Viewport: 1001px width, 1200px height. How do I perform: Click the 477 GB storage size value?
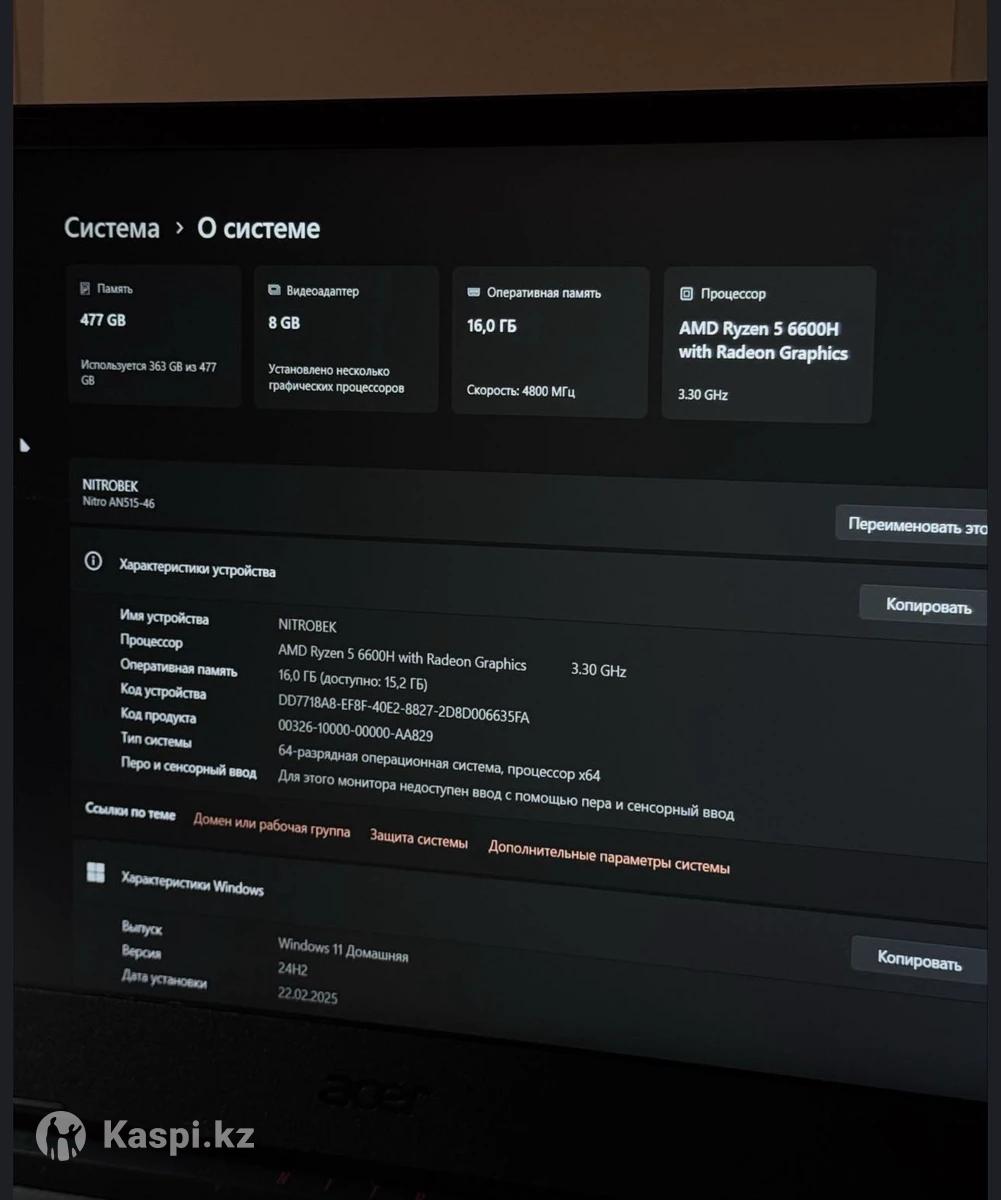coord(103,321)
